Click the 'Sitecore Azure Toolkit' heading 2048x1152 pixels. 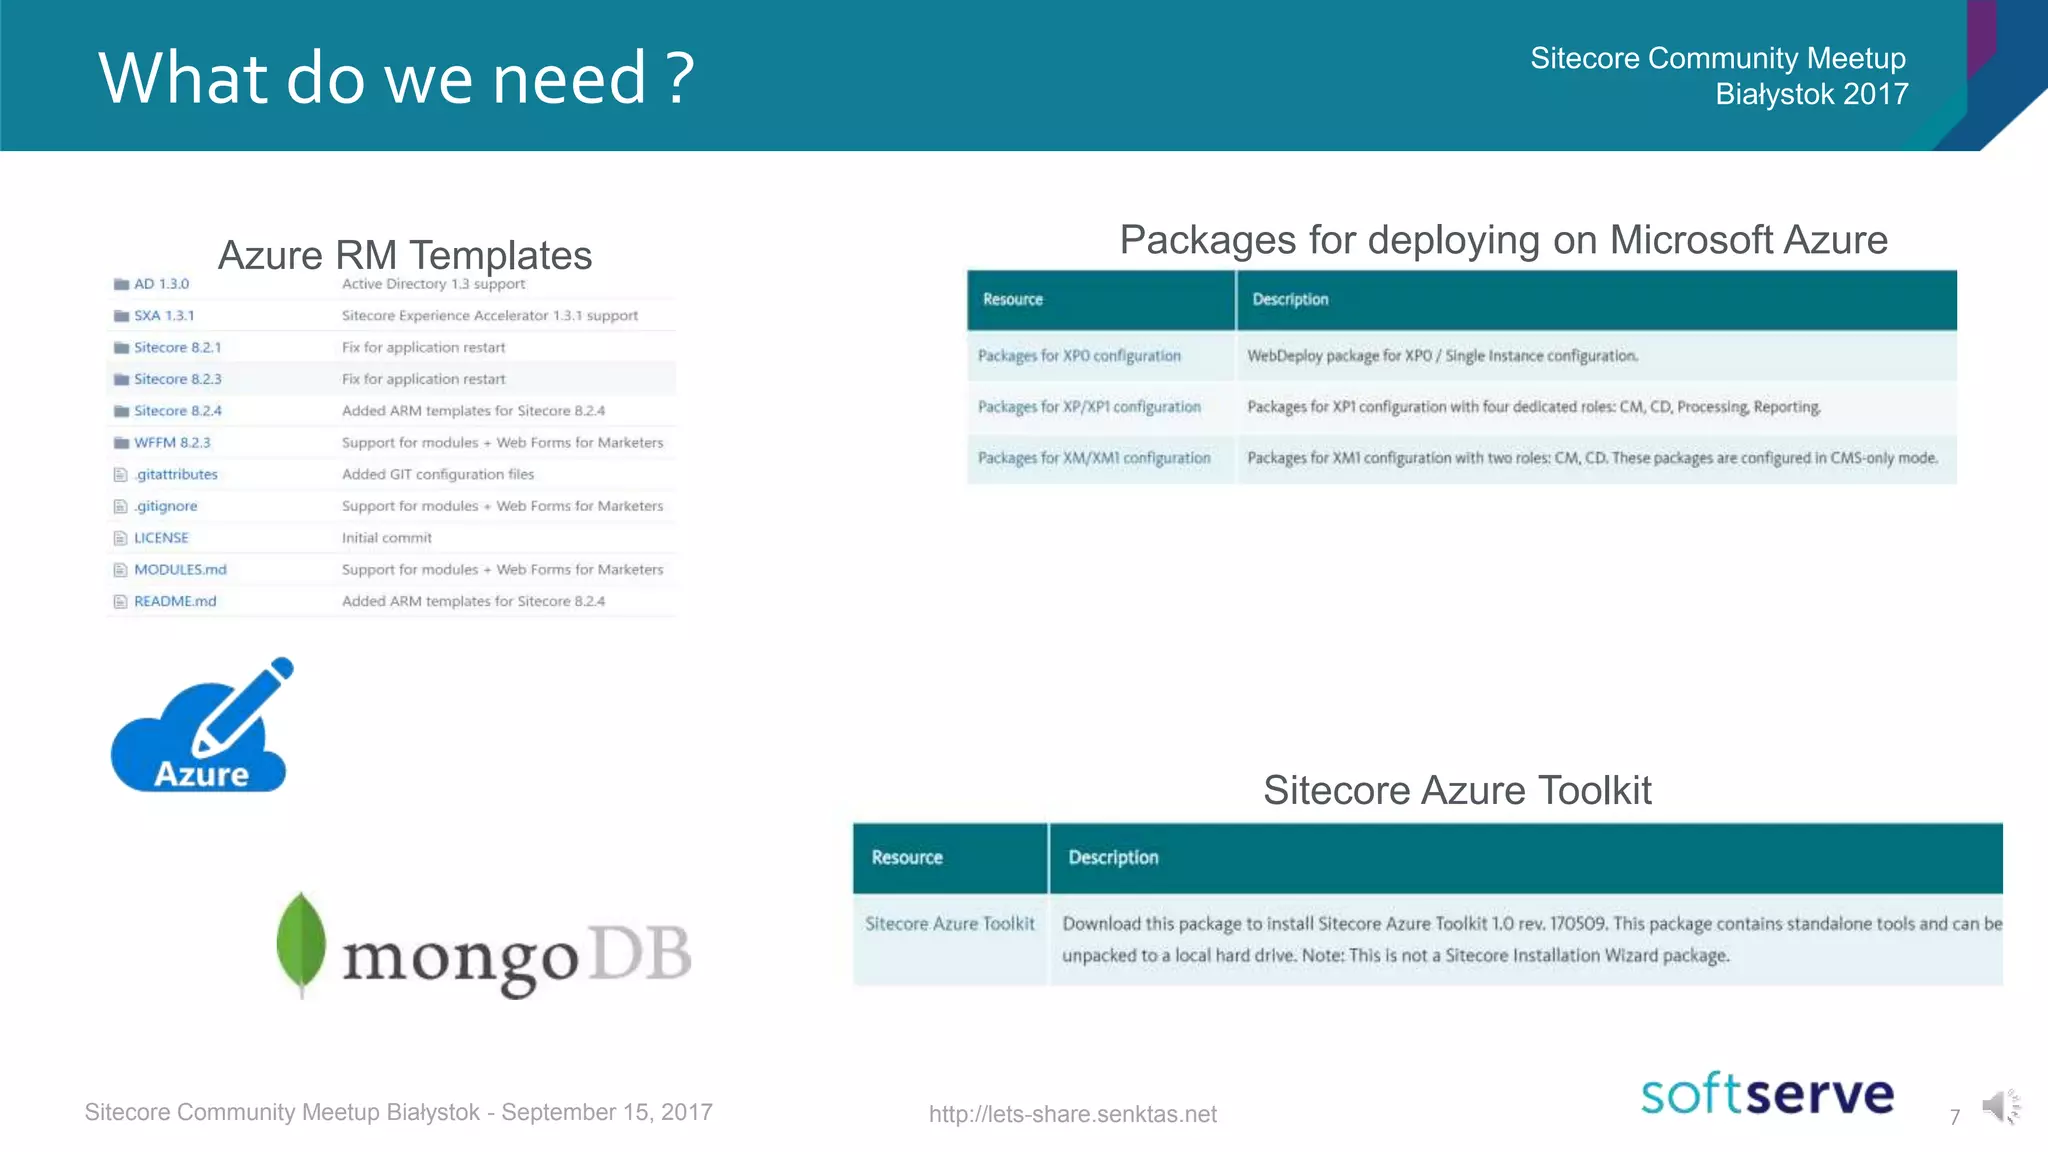[1457, 790]
